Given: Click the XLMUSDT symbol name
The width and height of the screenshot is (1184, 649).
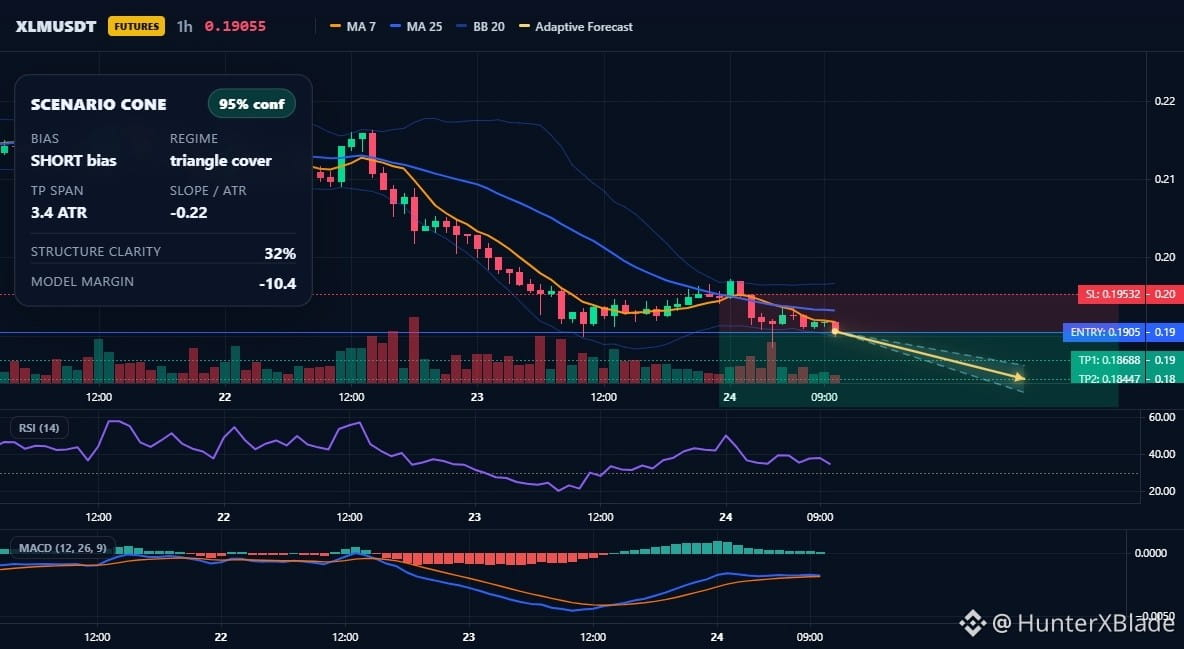Looking at the screenshot, I should pyautogui.click(x=56, y=26).
